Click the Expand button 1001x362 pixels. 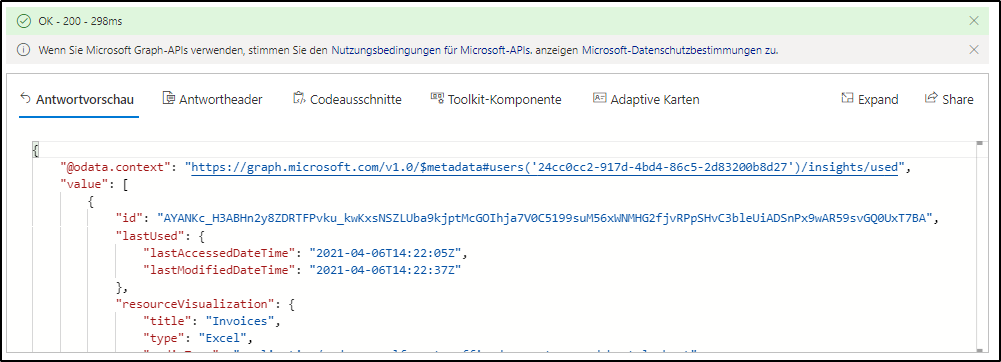point(869,100)
